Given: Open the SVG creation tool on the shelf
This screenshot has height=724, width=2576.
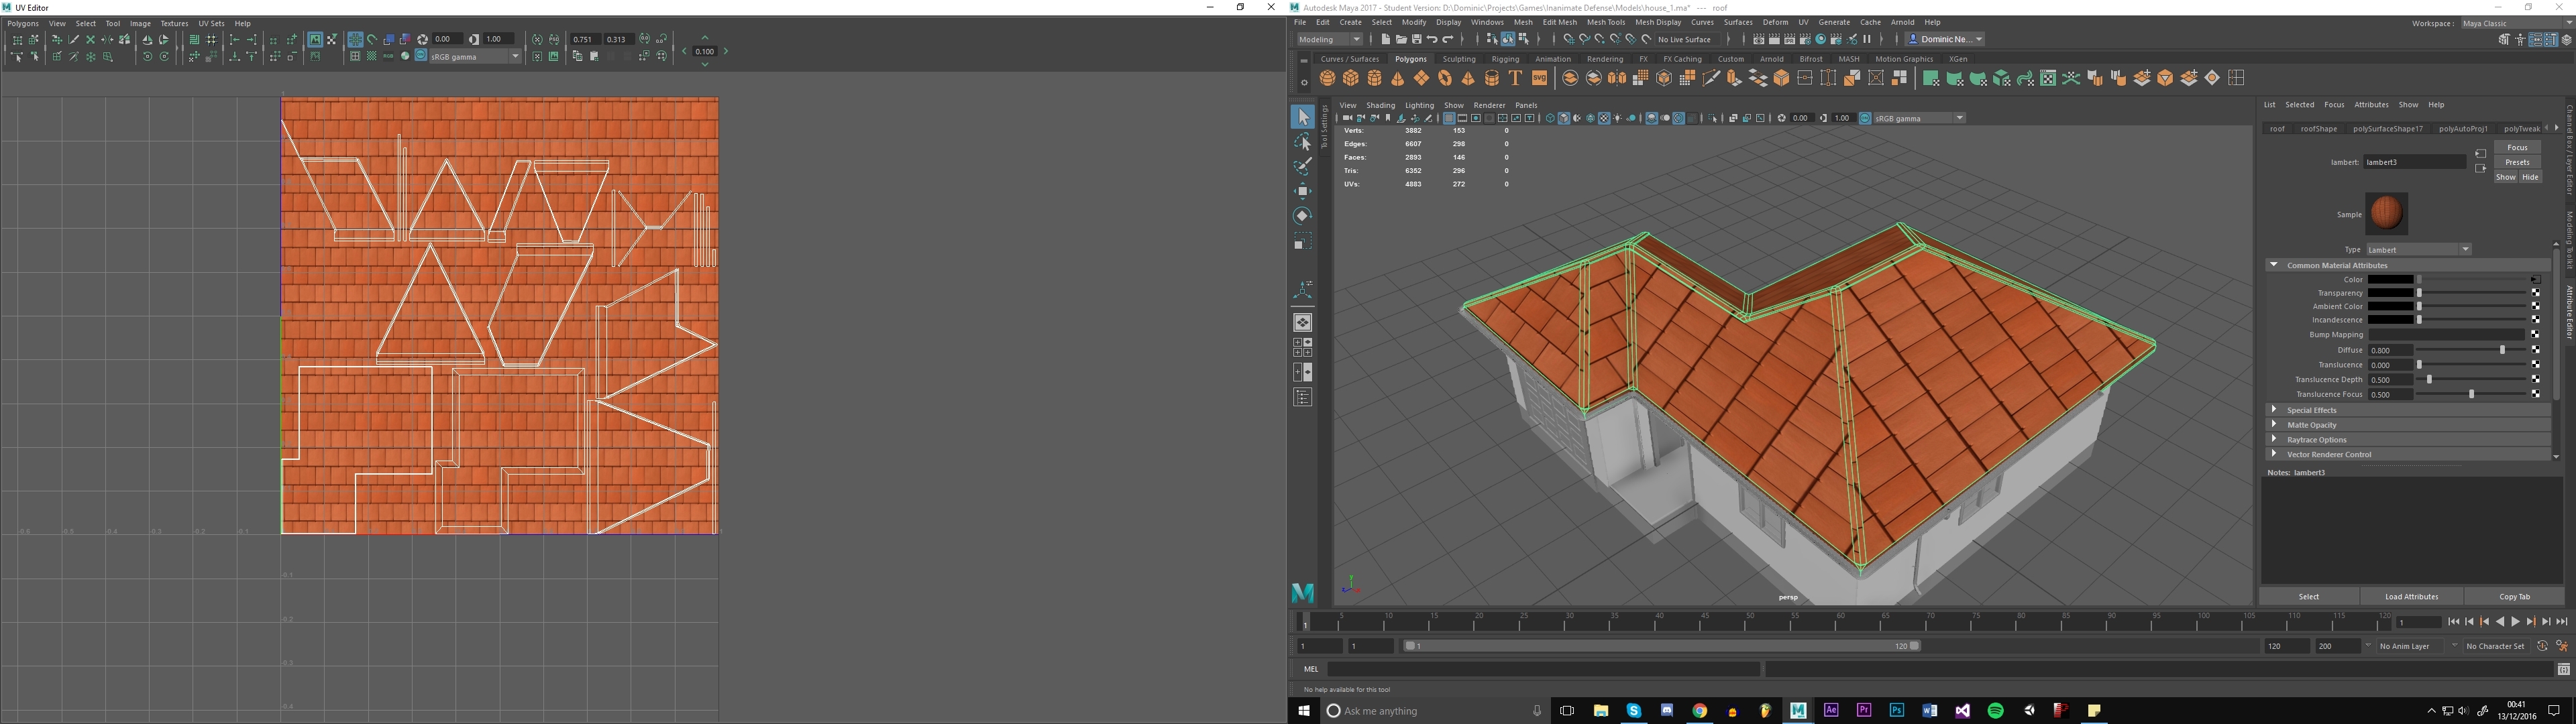Looking at the screenshot, I should [1539, 77].
